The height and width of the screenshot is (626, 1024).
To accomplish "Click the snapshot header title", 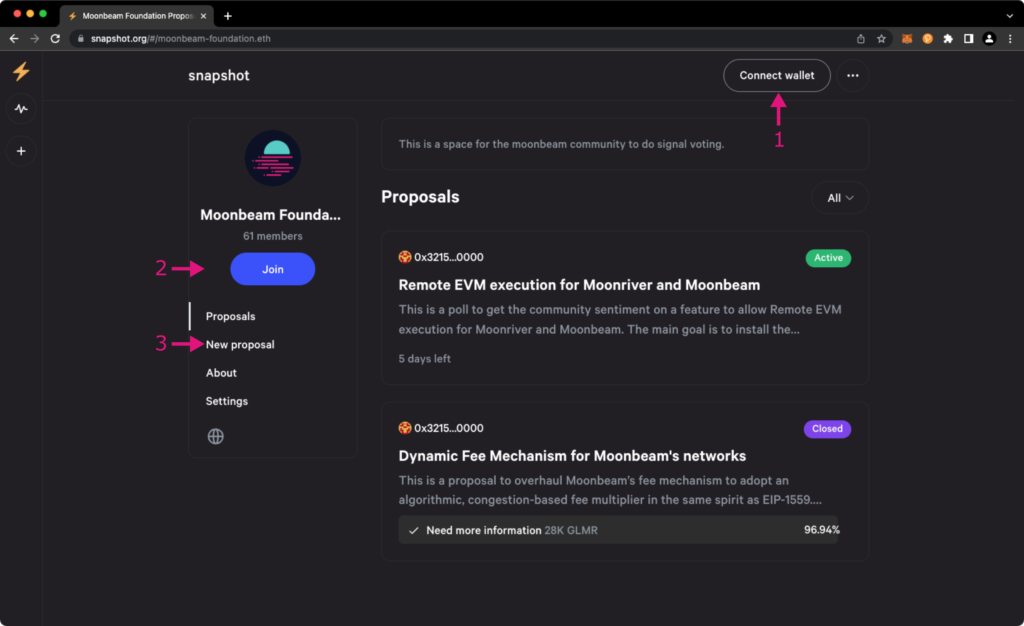I will point(219,76).
